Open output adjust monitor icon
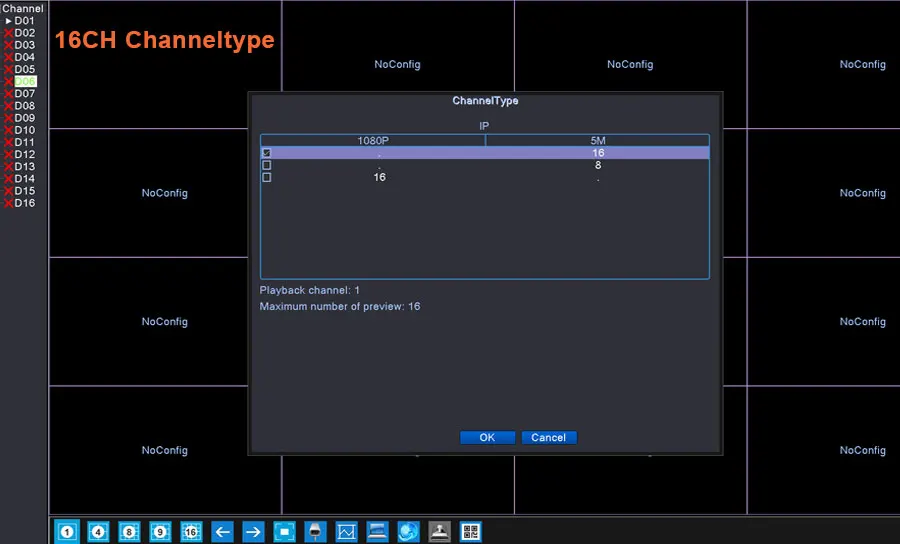900x544 pixels. [377, 532]
